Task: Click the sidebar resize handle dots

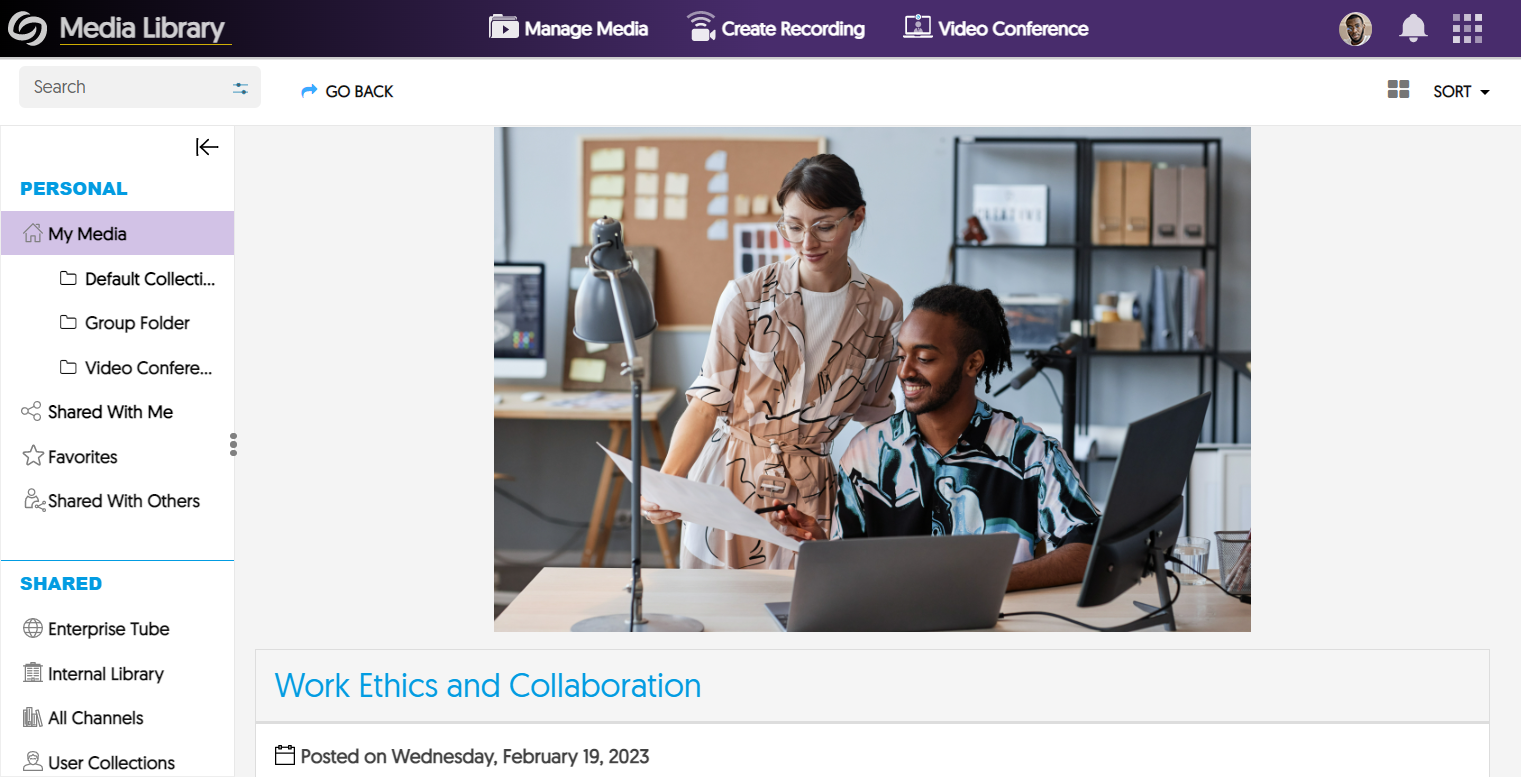Action: 233,444
